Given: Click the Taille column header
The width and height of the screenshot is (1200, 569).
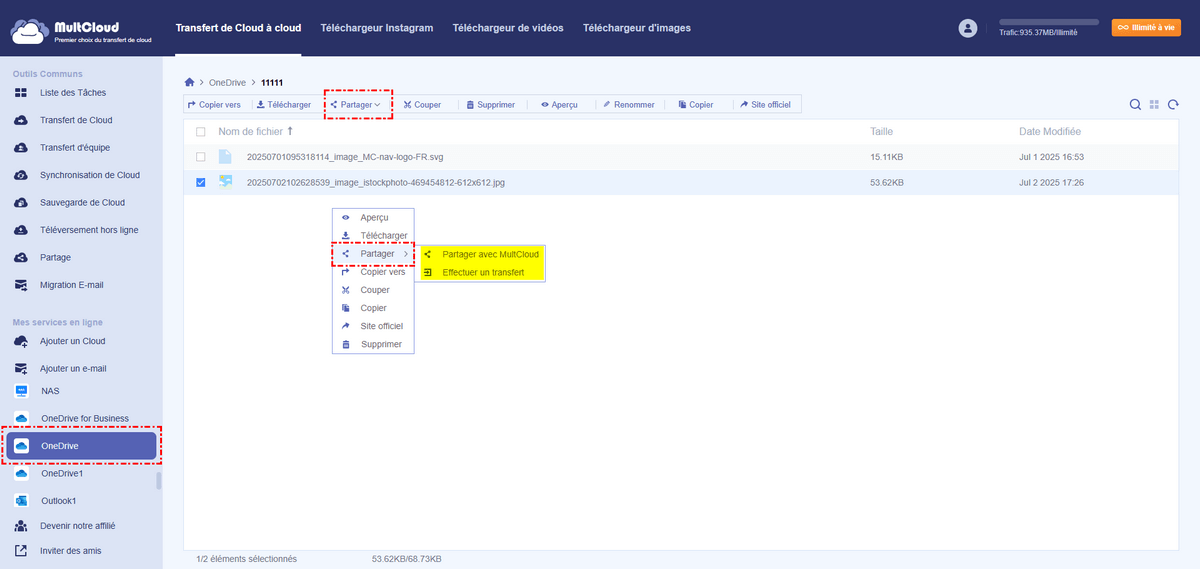Looking at the screenshot, I should coord(882,131).
